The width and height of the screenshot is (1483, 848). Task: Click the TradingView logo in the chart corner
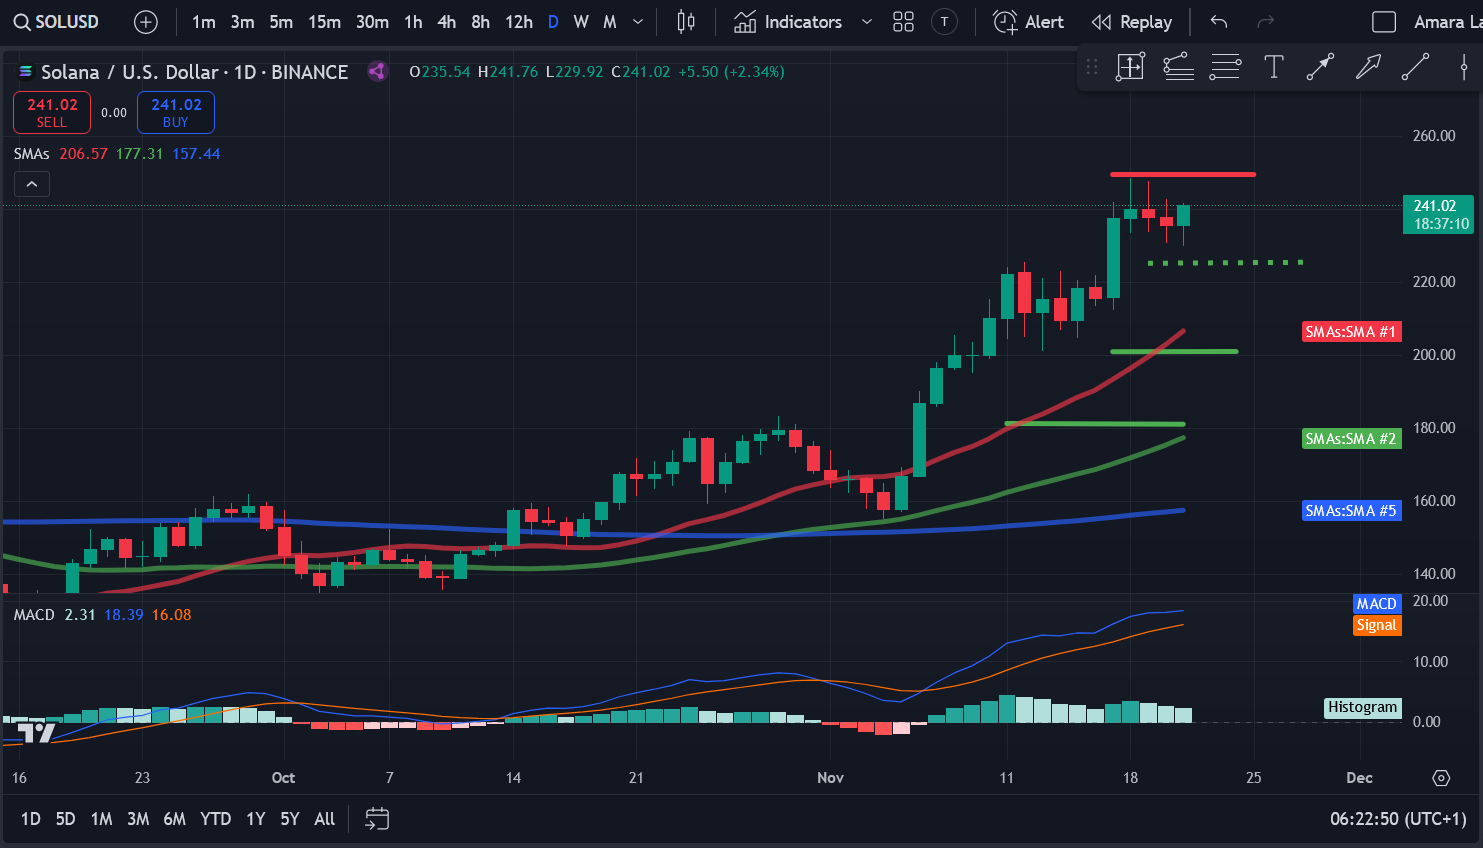(x=36, y=733)
